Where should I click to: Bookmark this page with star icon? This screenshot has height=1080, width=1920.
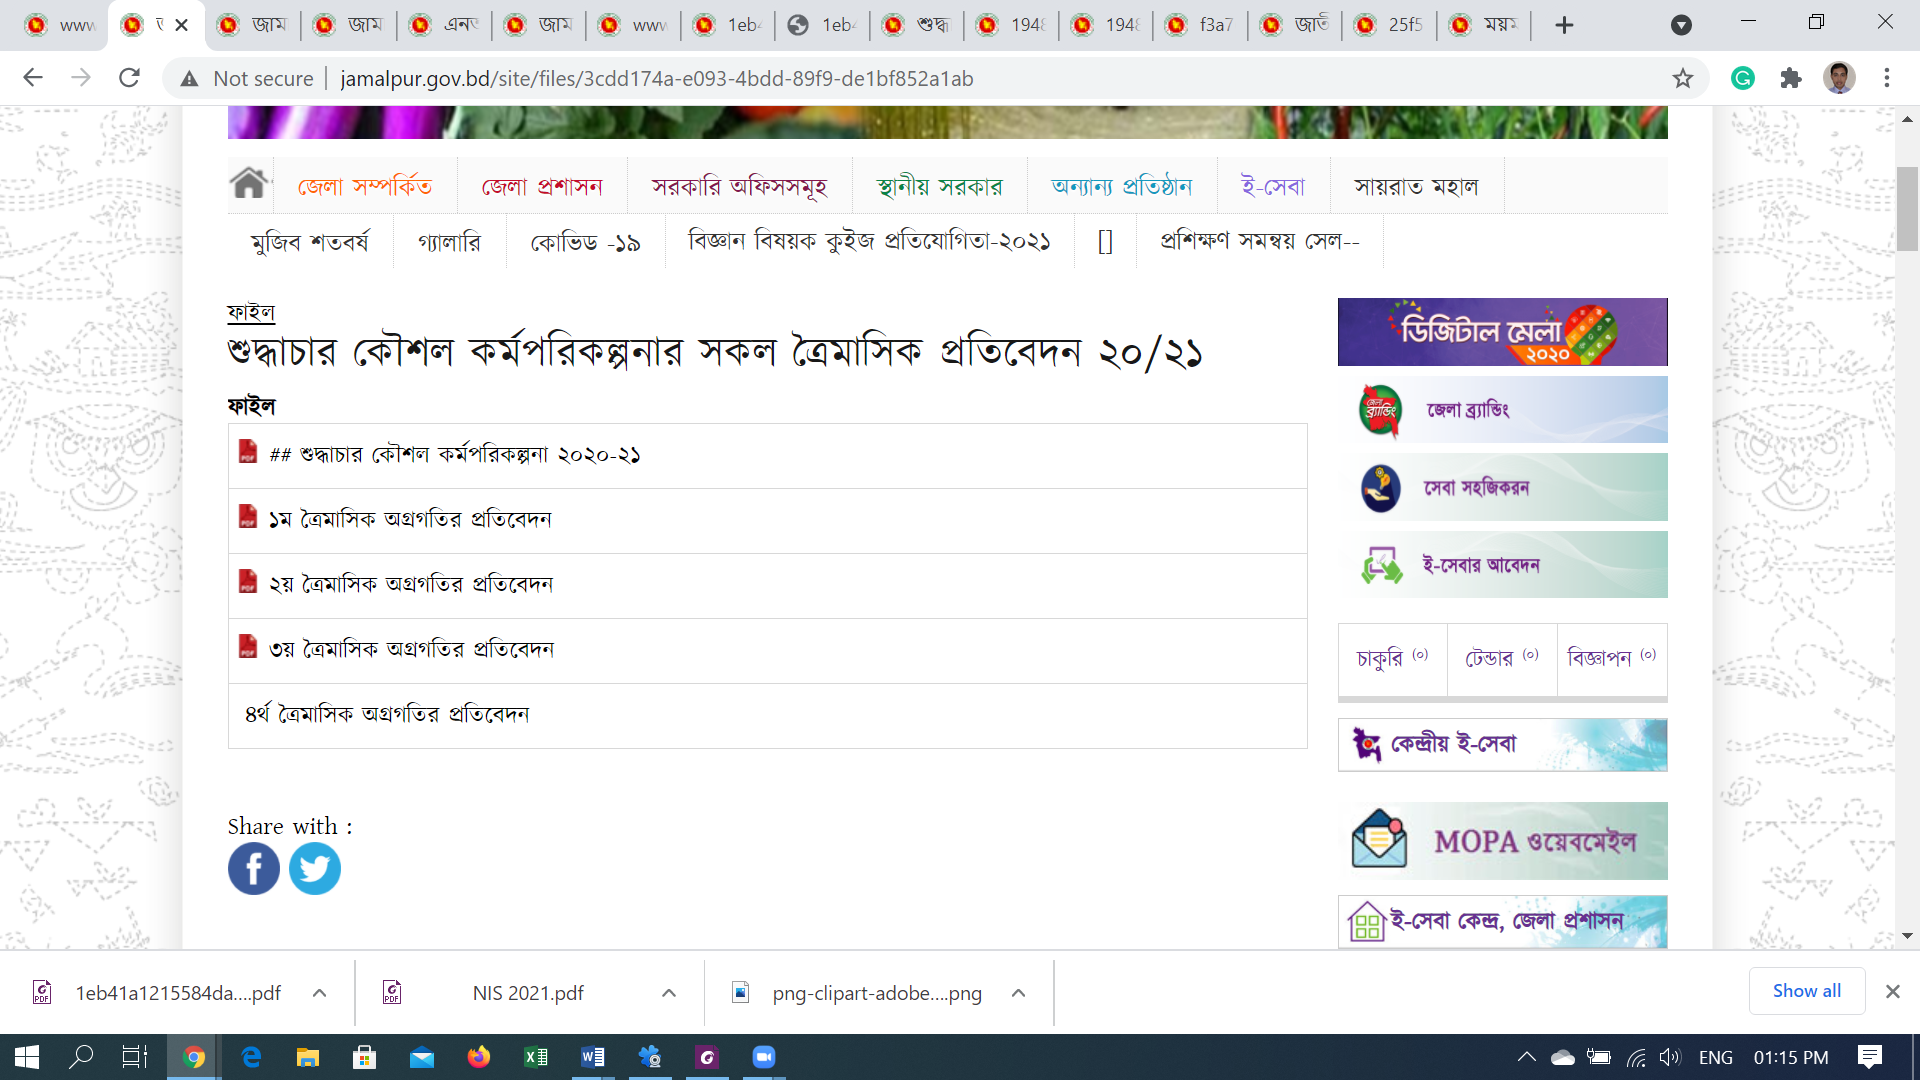pos(1683,78)
